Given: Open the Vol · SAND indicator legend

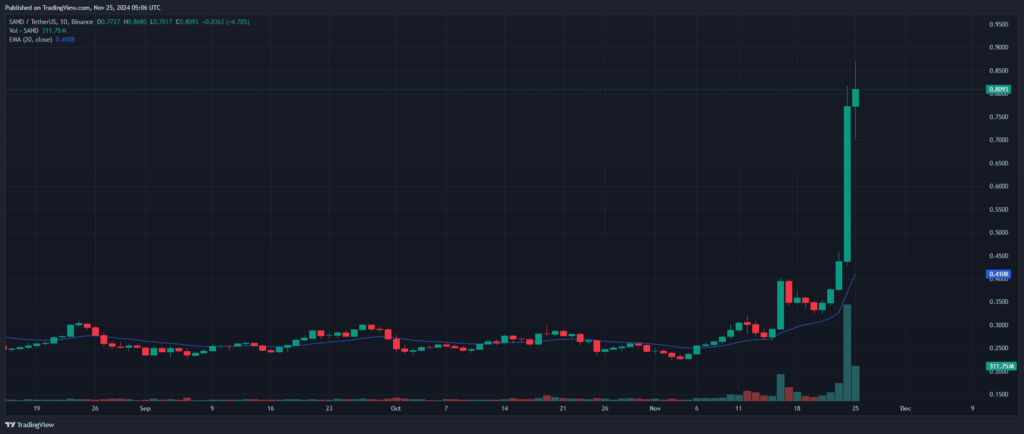Looking at the screenshot, I should [20, 31].
